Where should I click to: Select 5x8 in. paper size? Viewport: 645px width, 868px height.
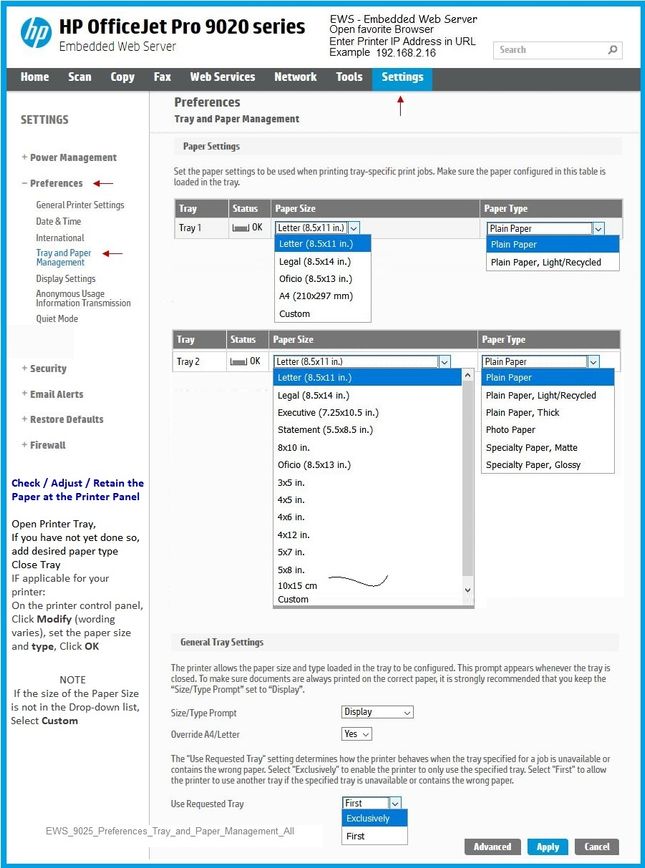[x=368, y=570]
